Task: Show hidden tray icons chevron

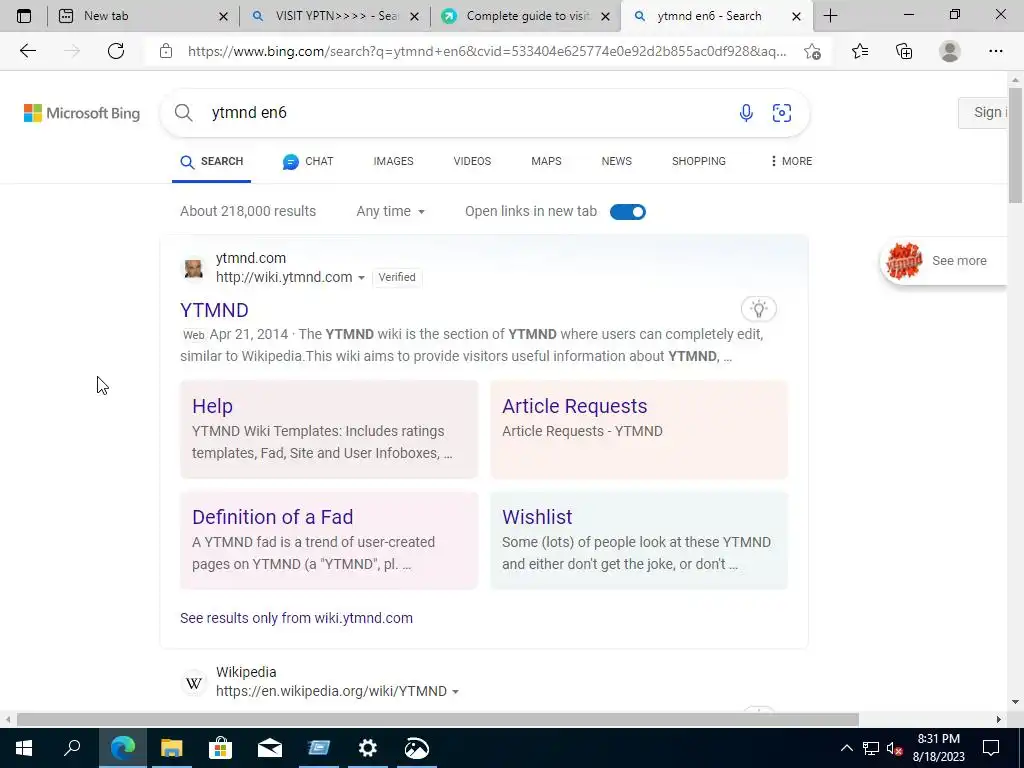Action: point(846,748)
